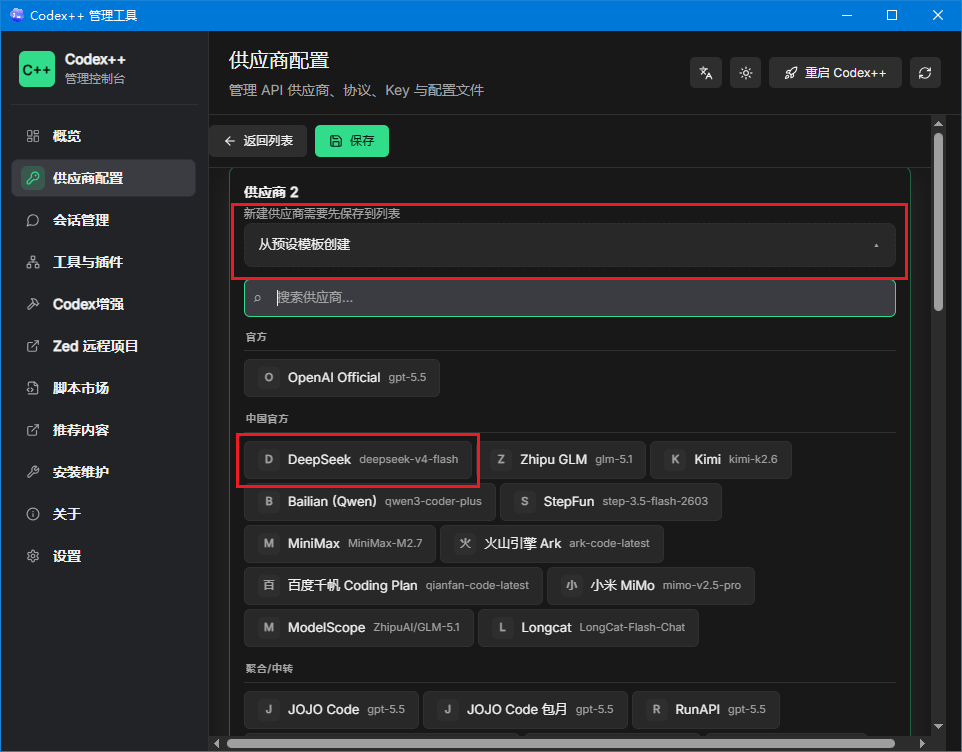Click the scroll right arrow
The width and height of the screenshot is (962, 752).
click(x=922, y=743)
